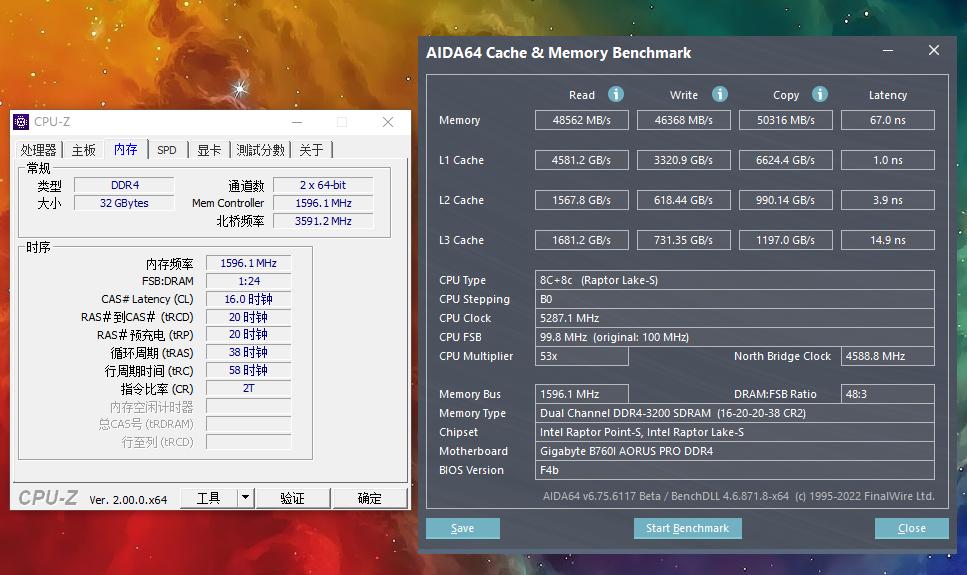Click the Write column info icon

[720, 94]
